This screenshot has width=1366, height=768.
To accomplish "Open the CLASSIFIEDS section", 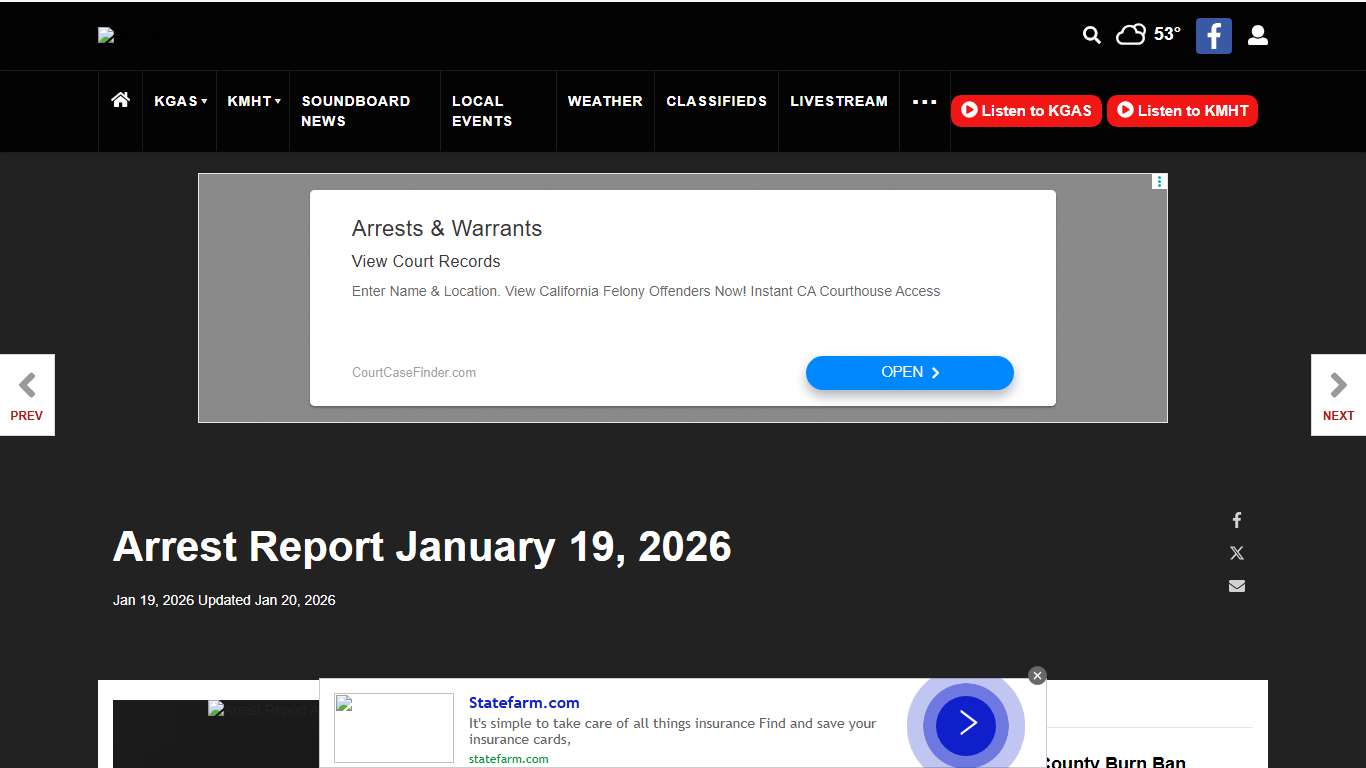I will click(716, 100).
